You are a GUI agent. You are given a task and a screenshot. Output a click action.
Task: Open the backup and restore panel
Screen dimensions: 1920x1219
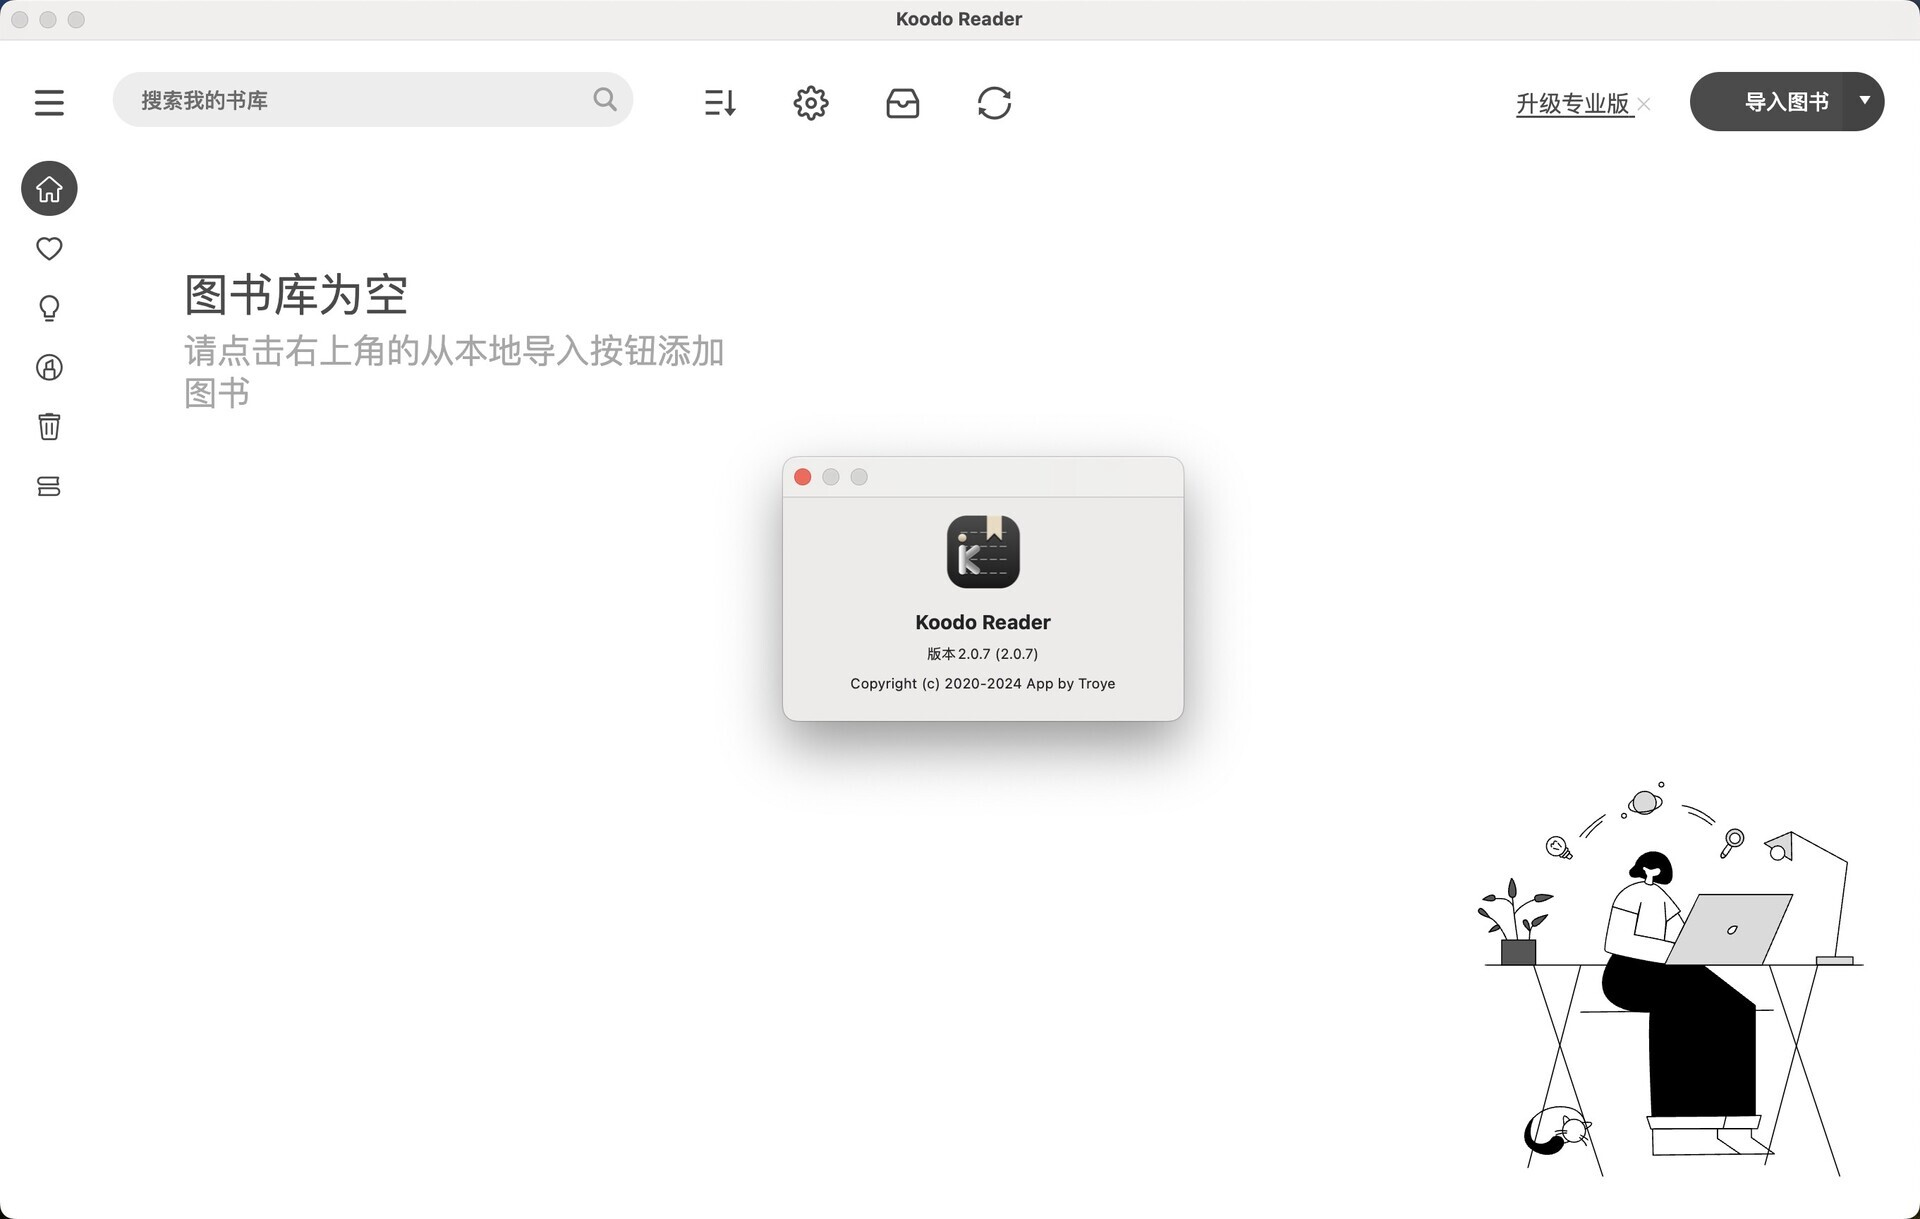pyautogui.click(x=903, y=102)
